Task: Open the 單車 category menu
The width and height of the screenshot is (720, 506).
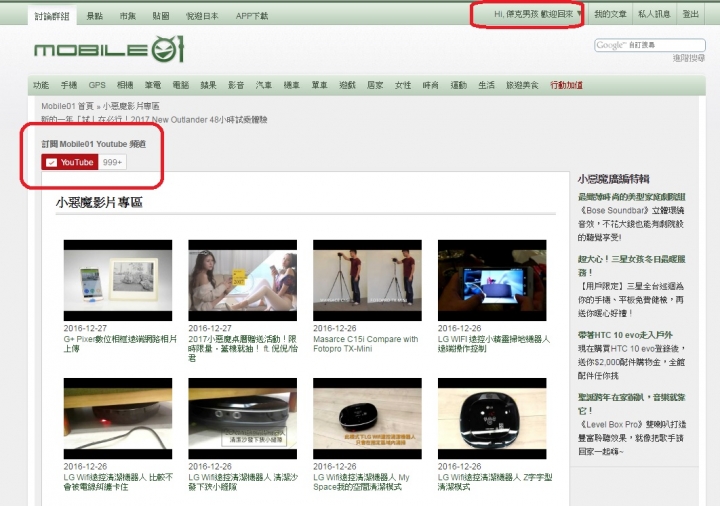Action: pyautogui.click(x=319, y=85)
